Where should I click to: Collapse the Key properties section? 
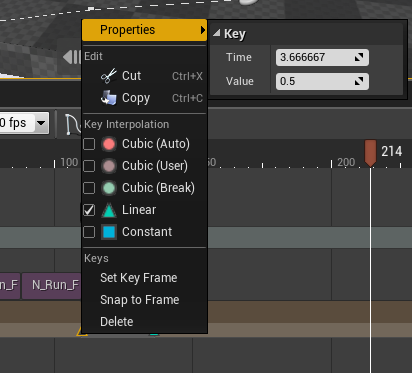click(x=217, y=33)
